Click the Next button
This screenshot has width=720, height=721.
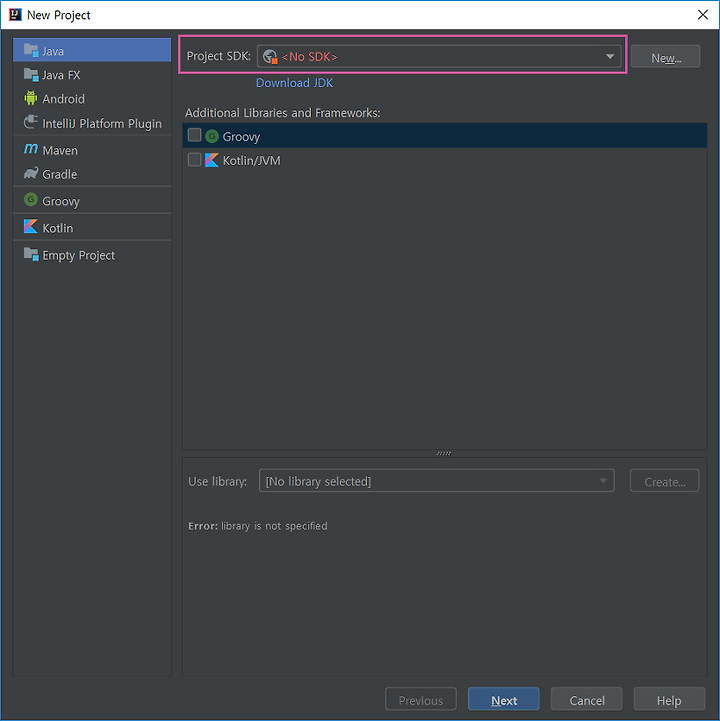503,700
